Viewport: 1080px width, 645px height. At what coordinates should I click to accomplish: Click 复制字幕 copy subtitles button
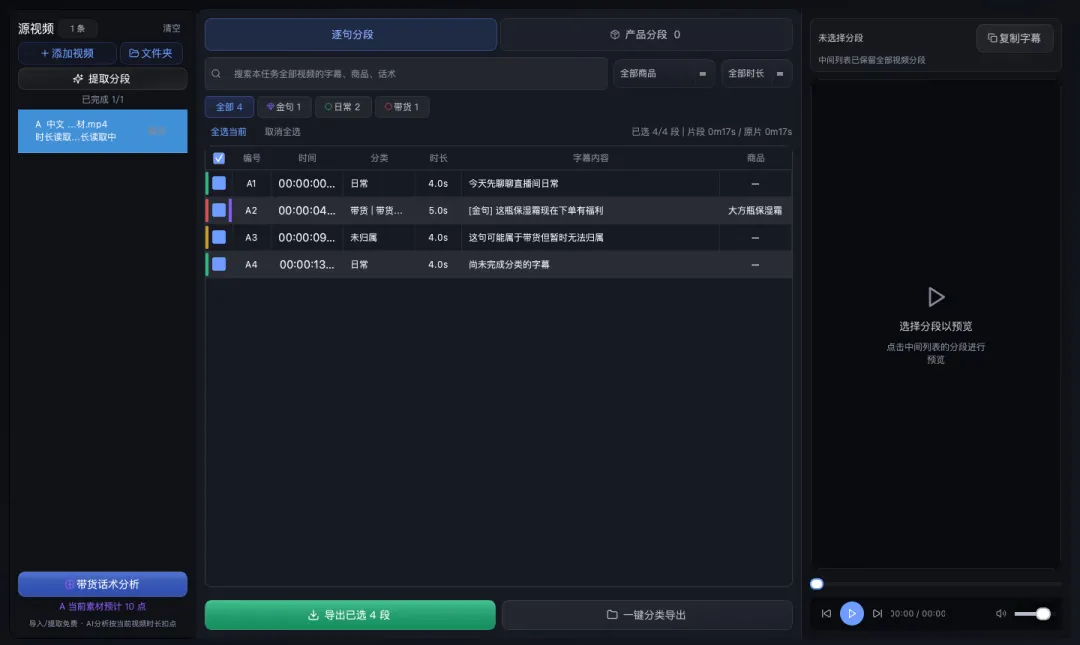(1014, 38)
